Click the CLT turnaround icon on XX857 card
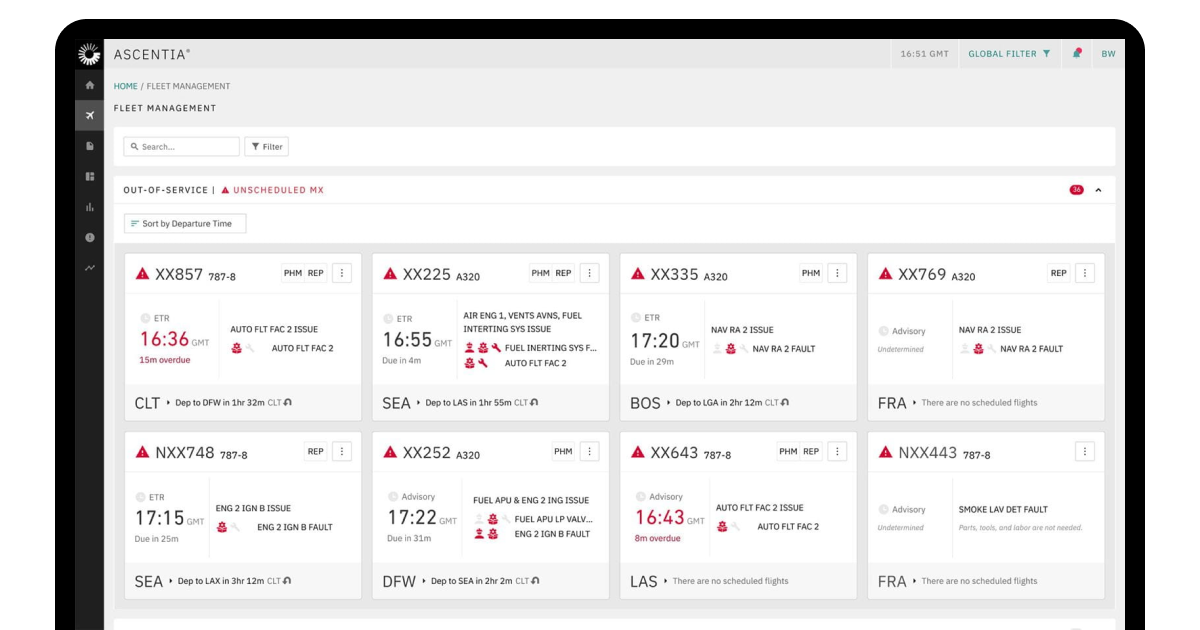Viewport: 1200px width, 630px height. (287, 403)
